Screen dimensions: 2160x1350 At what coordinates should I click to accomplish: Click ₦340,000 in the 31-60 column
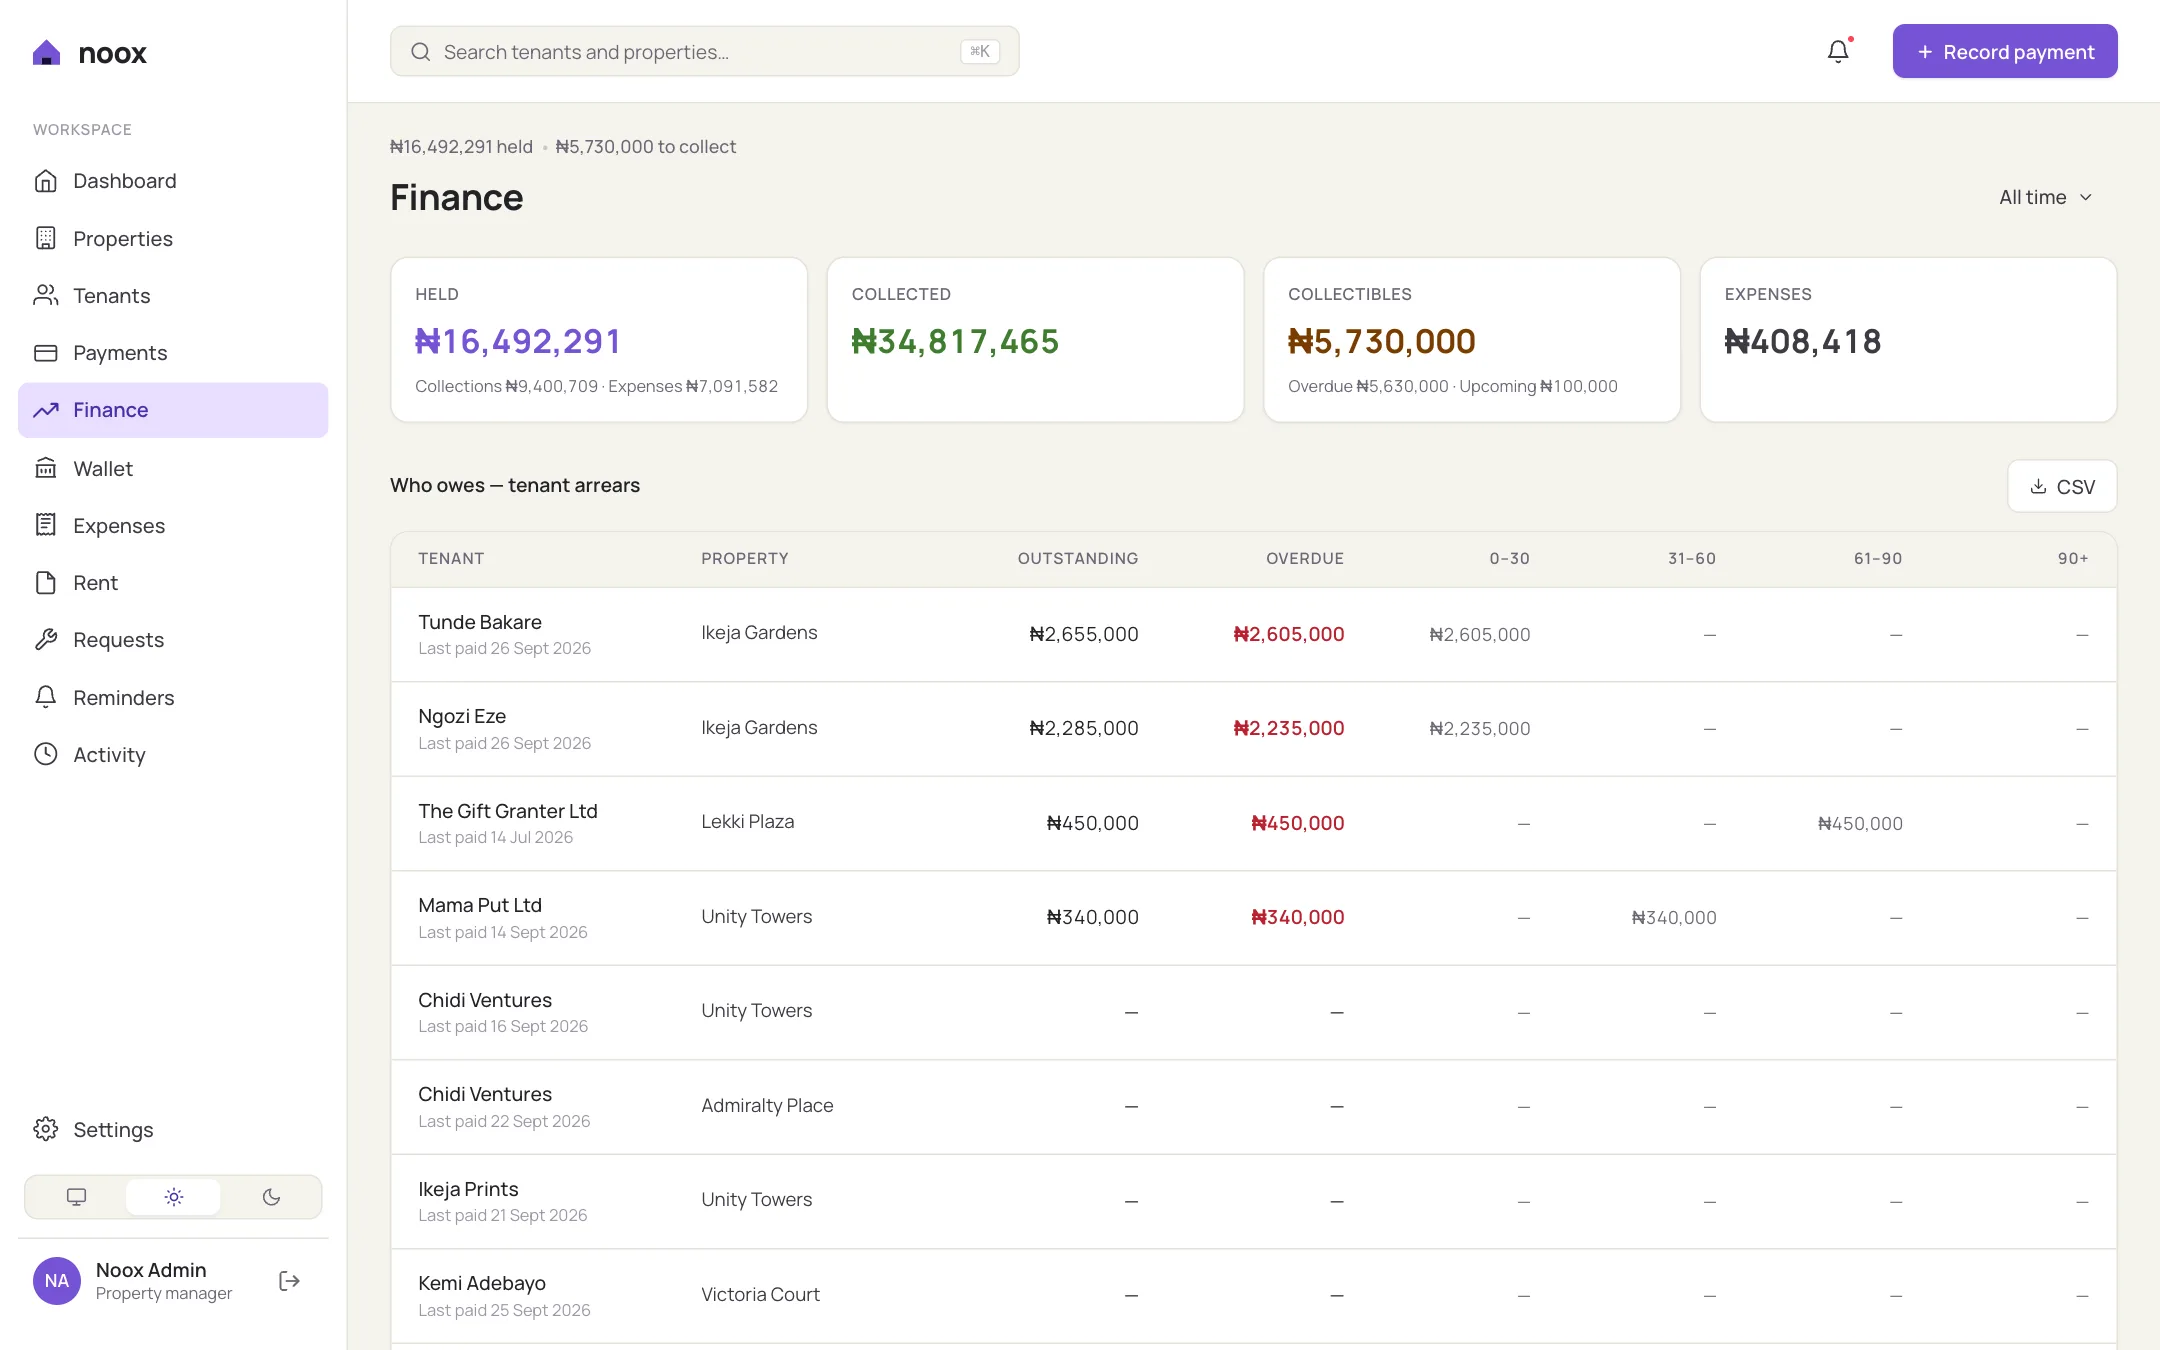(1674, 918)
